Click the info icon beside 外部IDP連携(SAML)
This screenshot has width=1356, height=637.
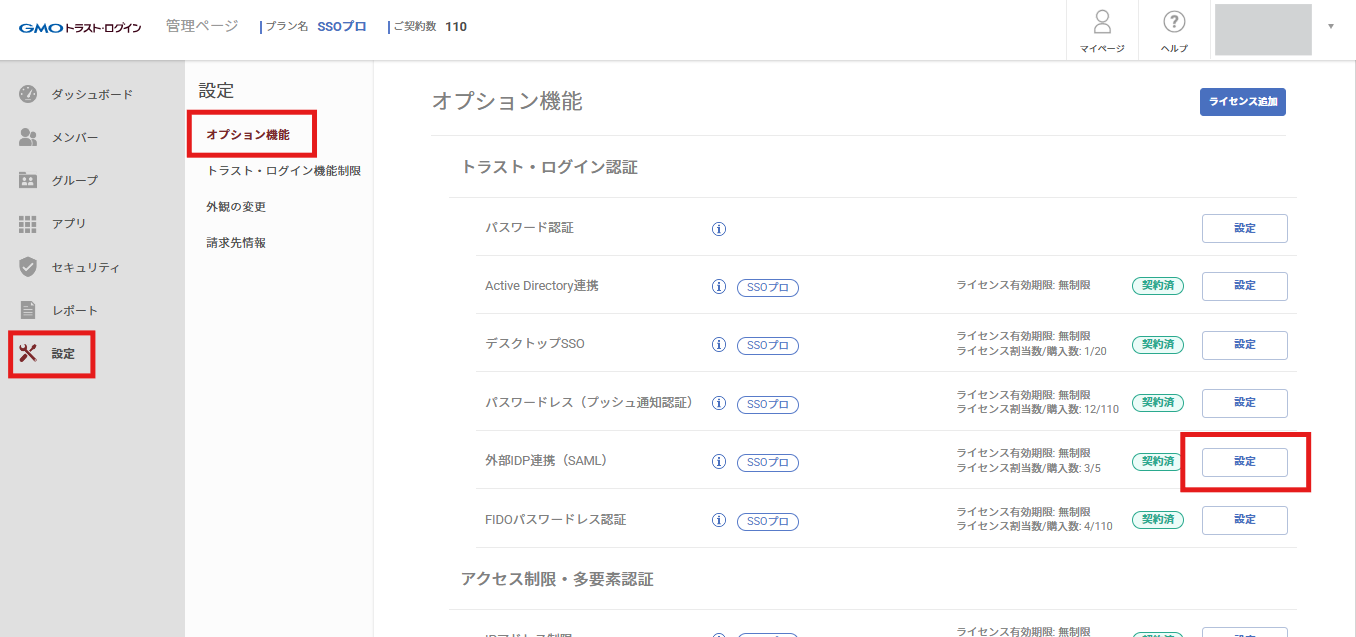click(x=718, y=462)
